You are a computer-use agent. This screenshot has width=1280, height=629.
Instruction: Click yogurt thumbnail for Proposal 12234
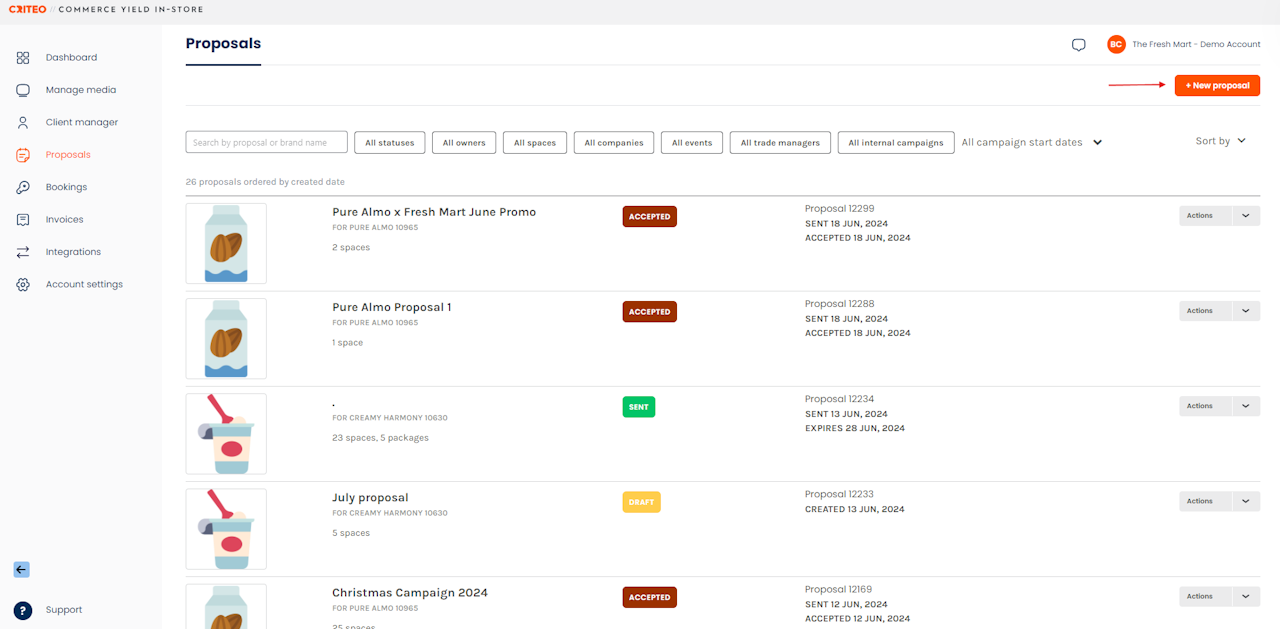point(226,434)
